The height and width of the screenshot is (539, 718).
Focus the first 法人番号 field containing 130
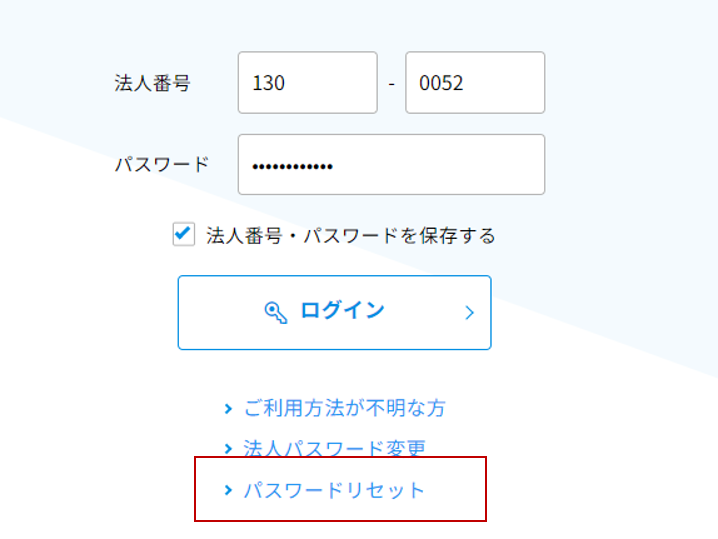pyautogui.click(x=308, y=82)
